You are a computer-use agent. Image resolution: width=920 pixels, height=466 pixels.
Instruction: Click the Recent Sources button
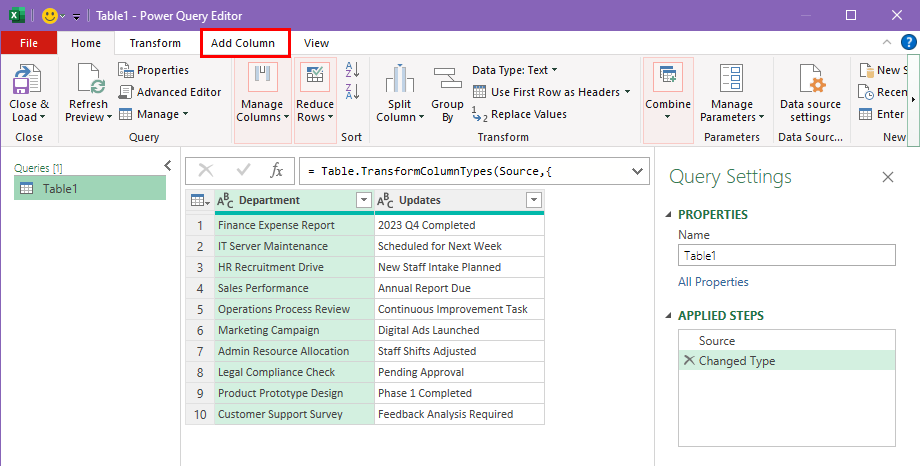881,92
